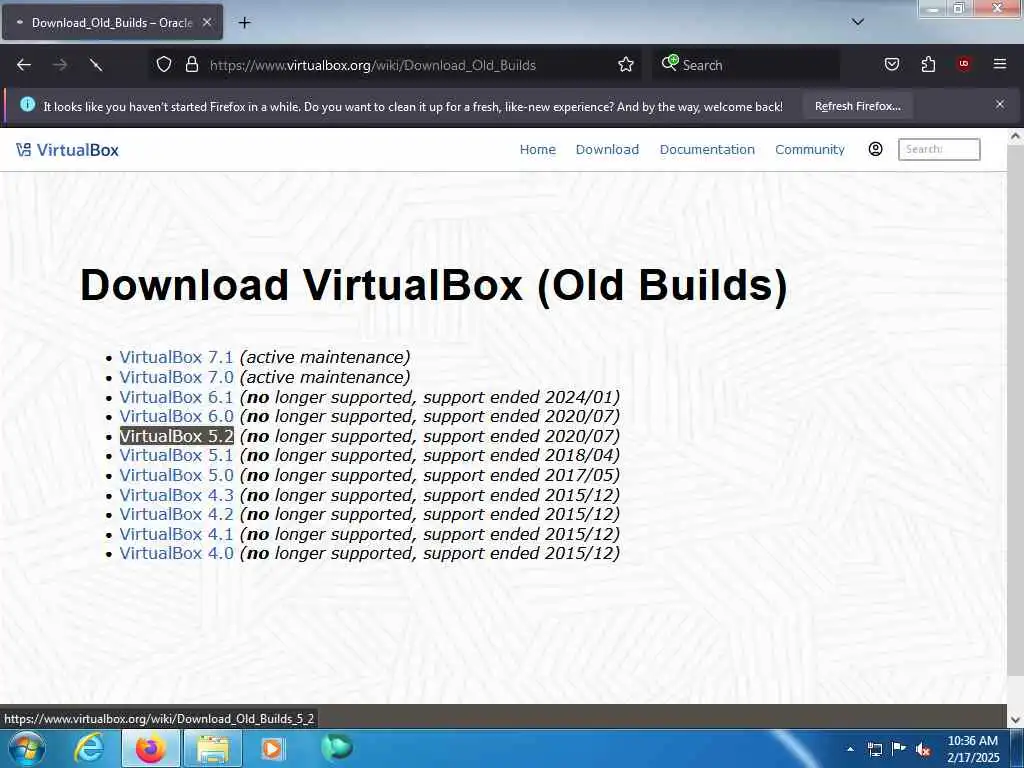The image size is (1024, 768).
Task: Open the Home navigation link
Action: (537, 150)
